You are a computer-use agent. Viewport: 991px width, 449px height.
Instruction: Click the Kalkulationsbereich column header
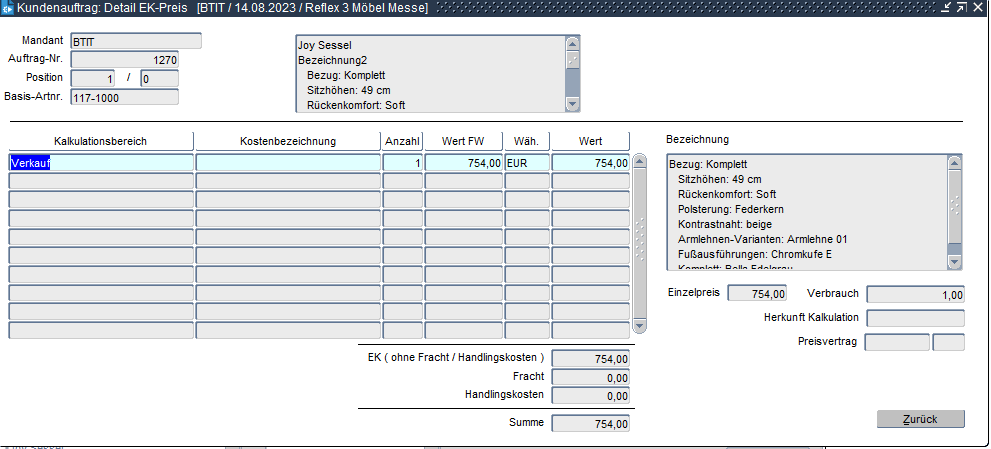pyautogui.click(x=100, y=141)
